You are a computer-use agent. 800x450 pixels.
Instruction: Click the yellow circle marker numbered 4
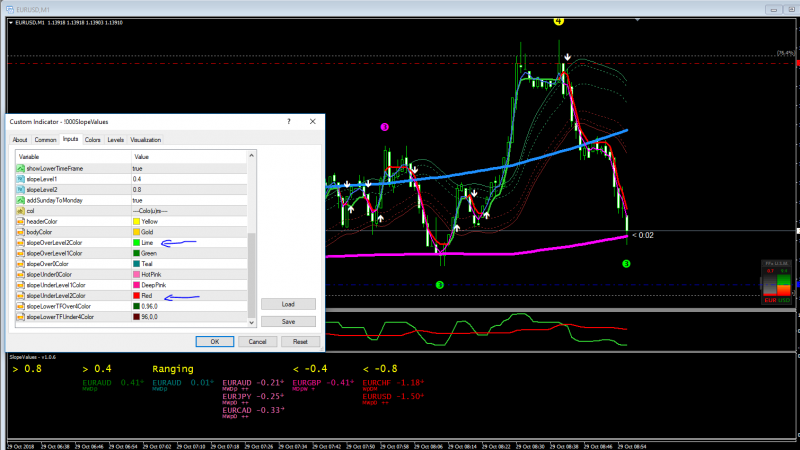click(x=558, y=21)
